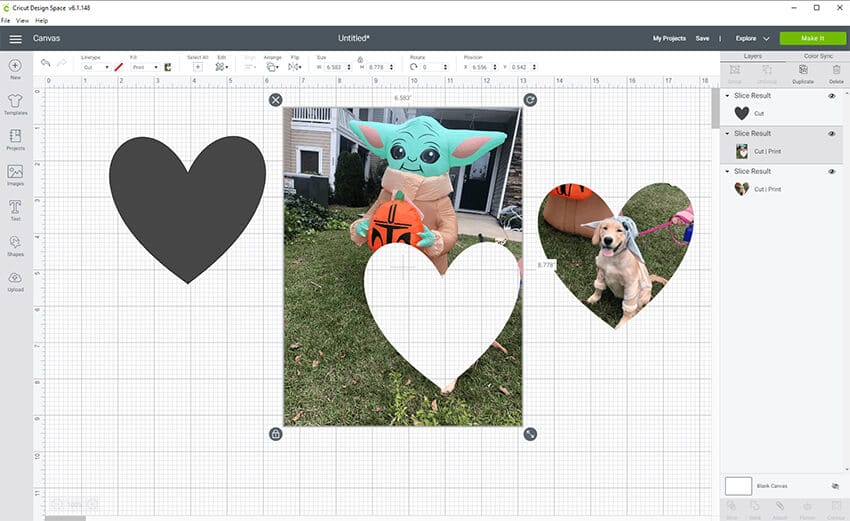Click the lock aspect ratio icon above size
The width and height of the screenshot is (850, 521).
click(x=360, y=59)
